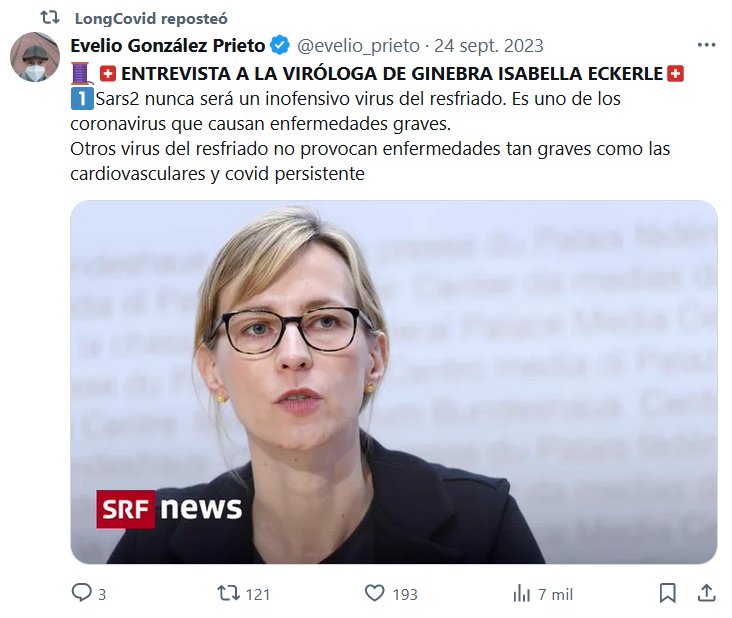Click the repost arrows icon above post

coord(50,18)
